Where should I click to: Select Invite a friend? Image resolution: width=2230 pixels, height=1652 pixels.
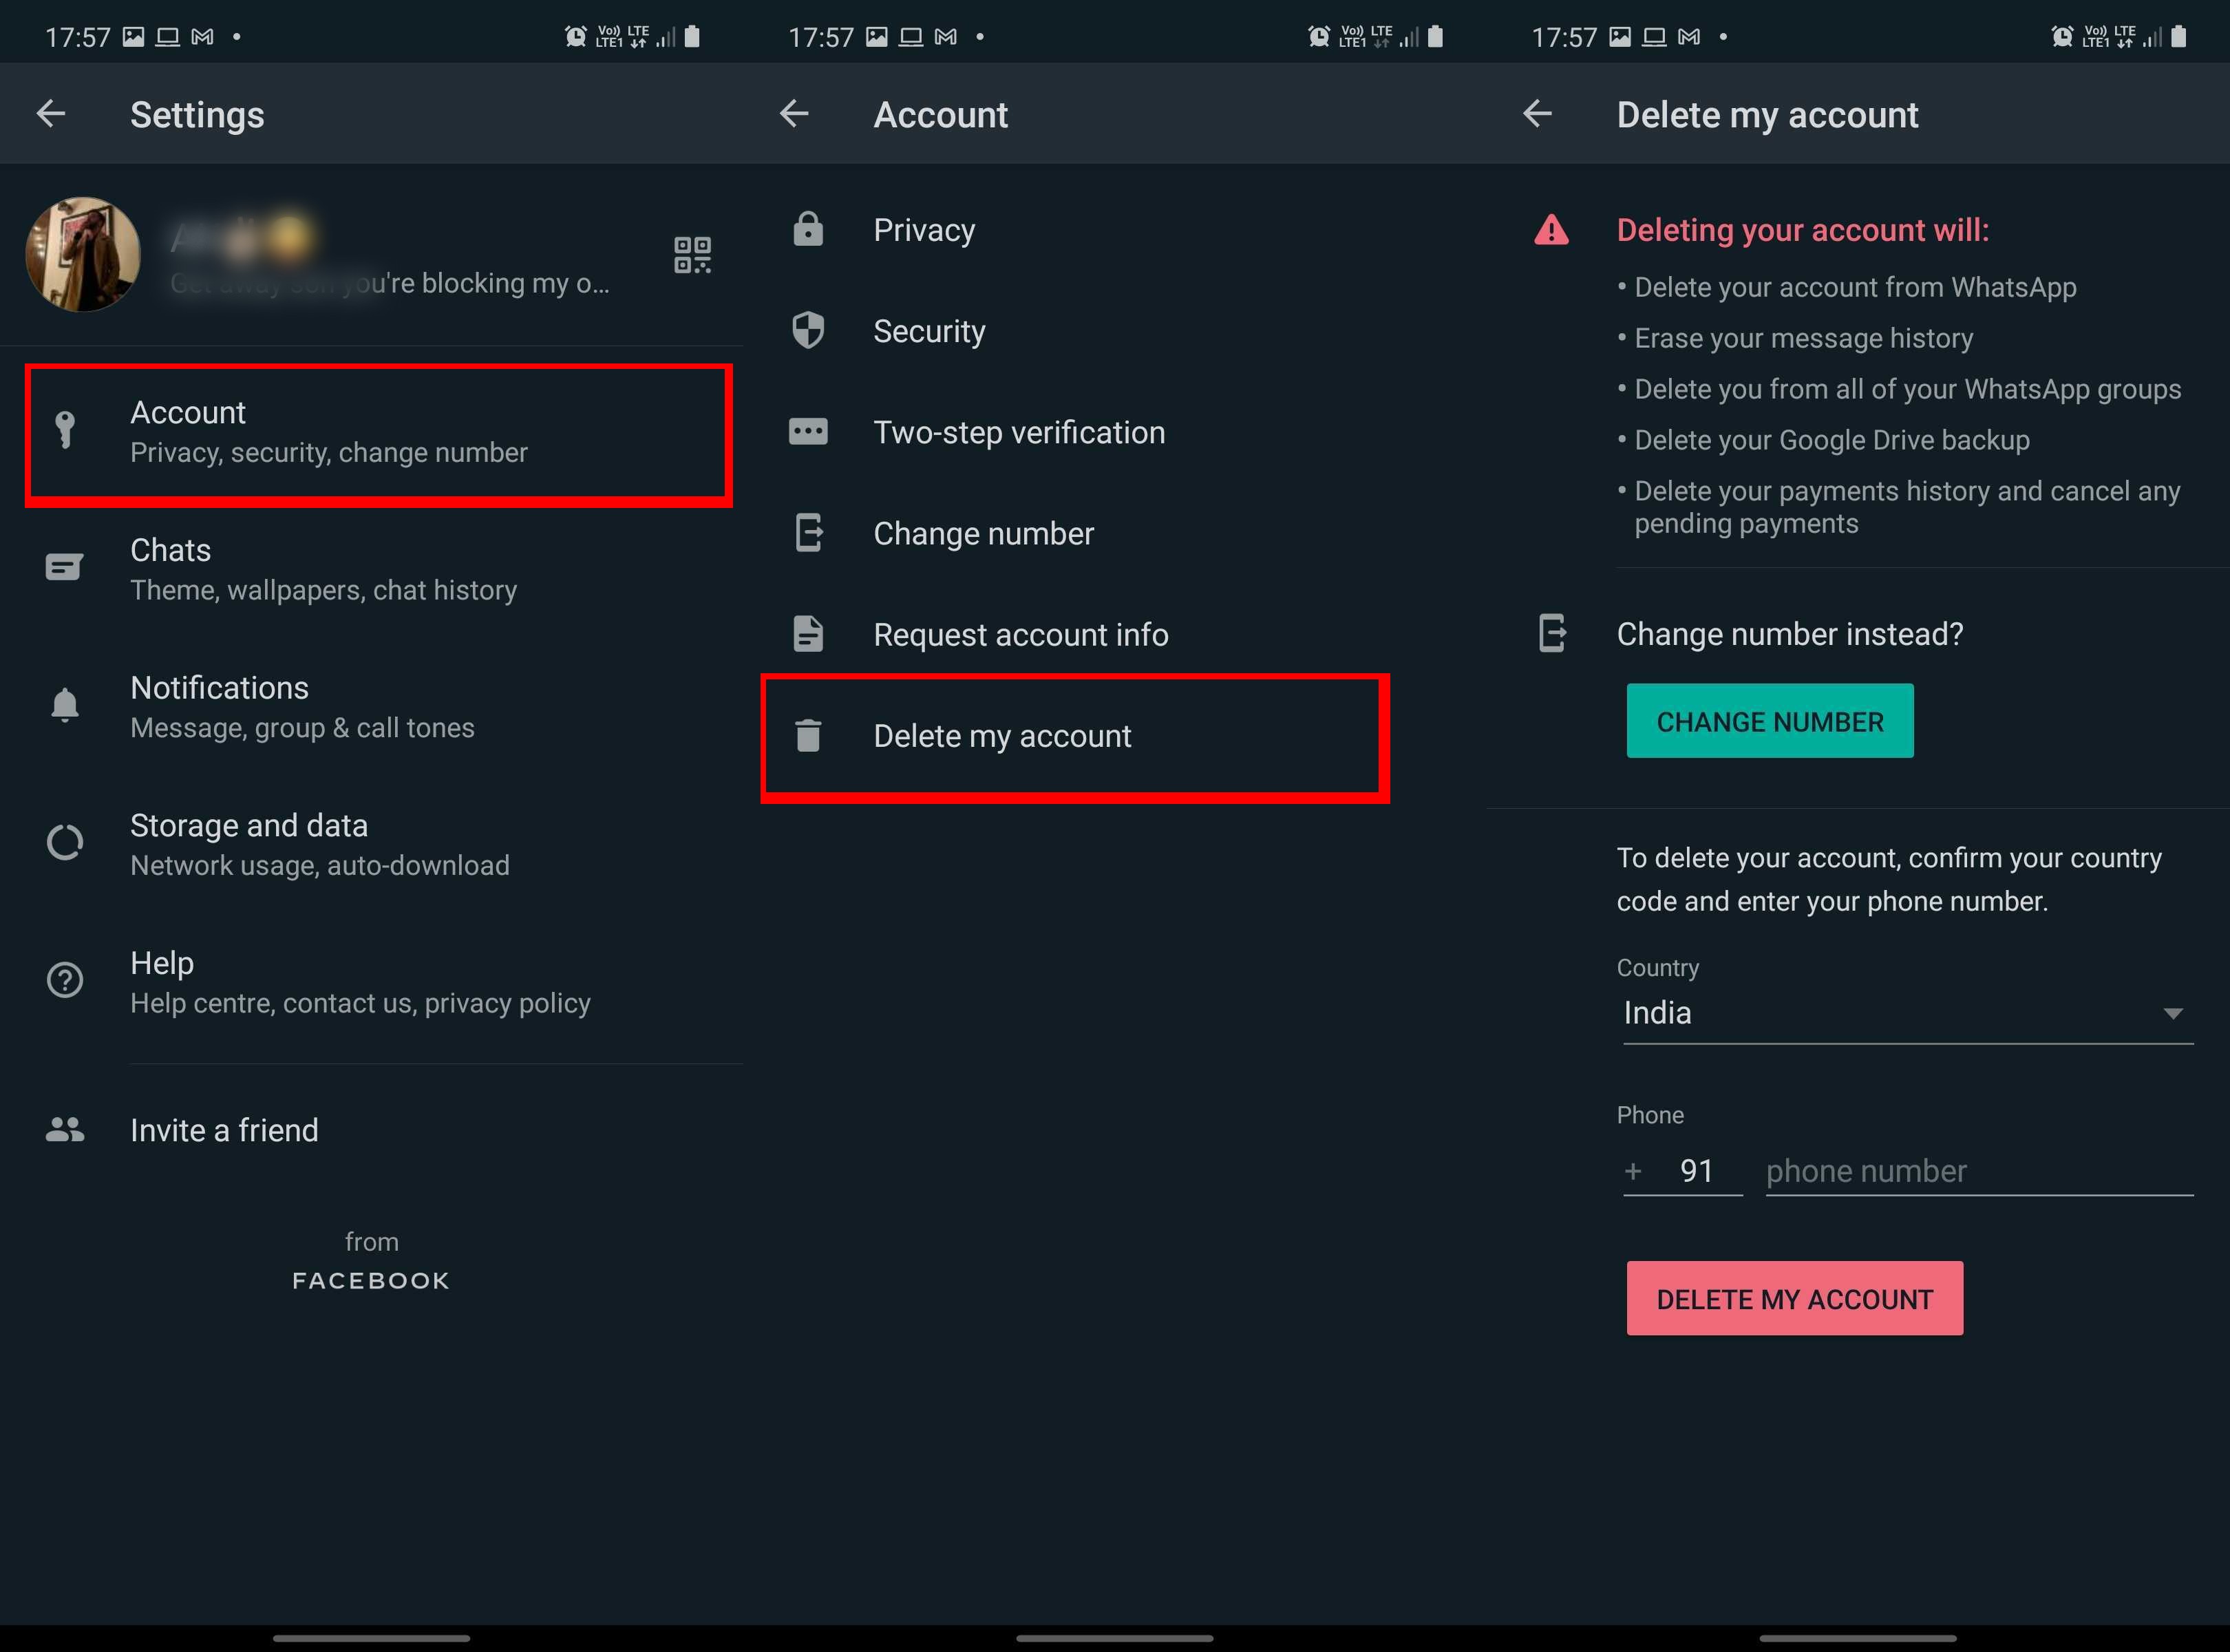point(371,1130)
